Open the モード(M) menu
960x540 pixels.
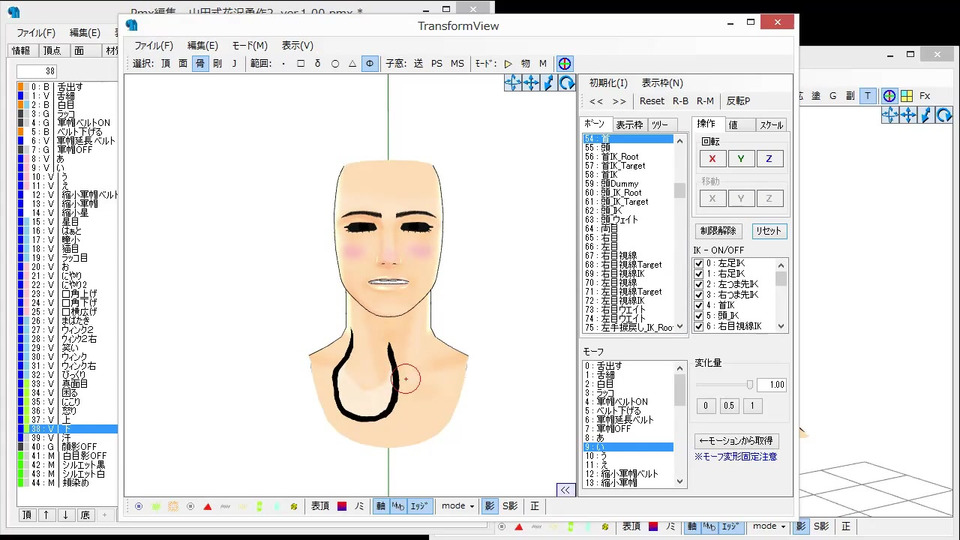(x=249, y=45)
